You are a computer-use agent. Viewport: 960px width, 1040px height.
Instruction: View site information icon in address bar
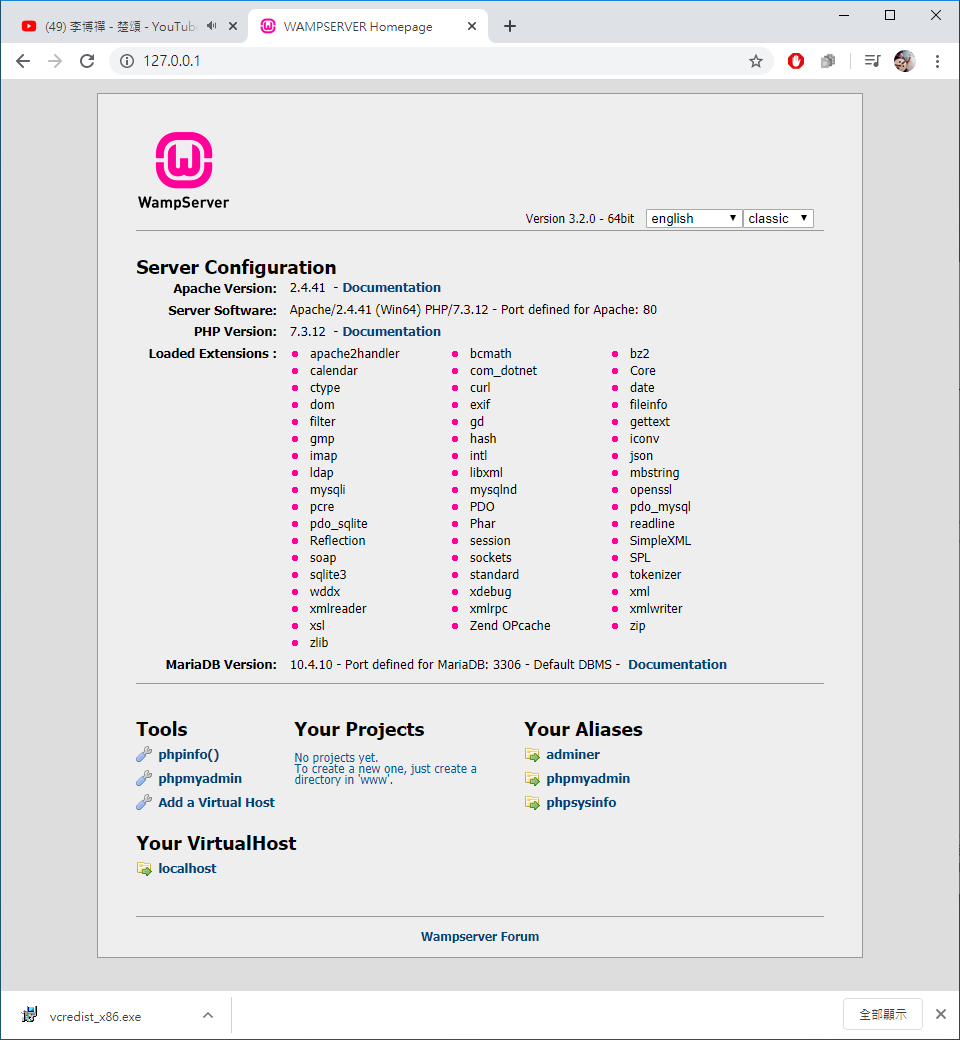coord(127,61)
